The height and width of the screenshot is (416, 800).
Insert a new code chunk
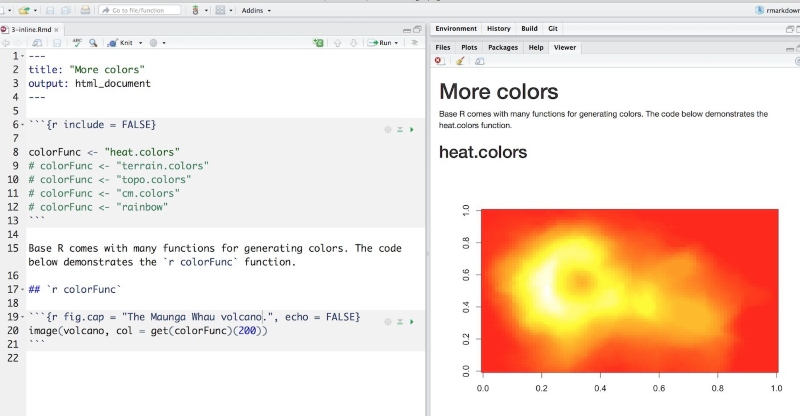click(318, 43)
